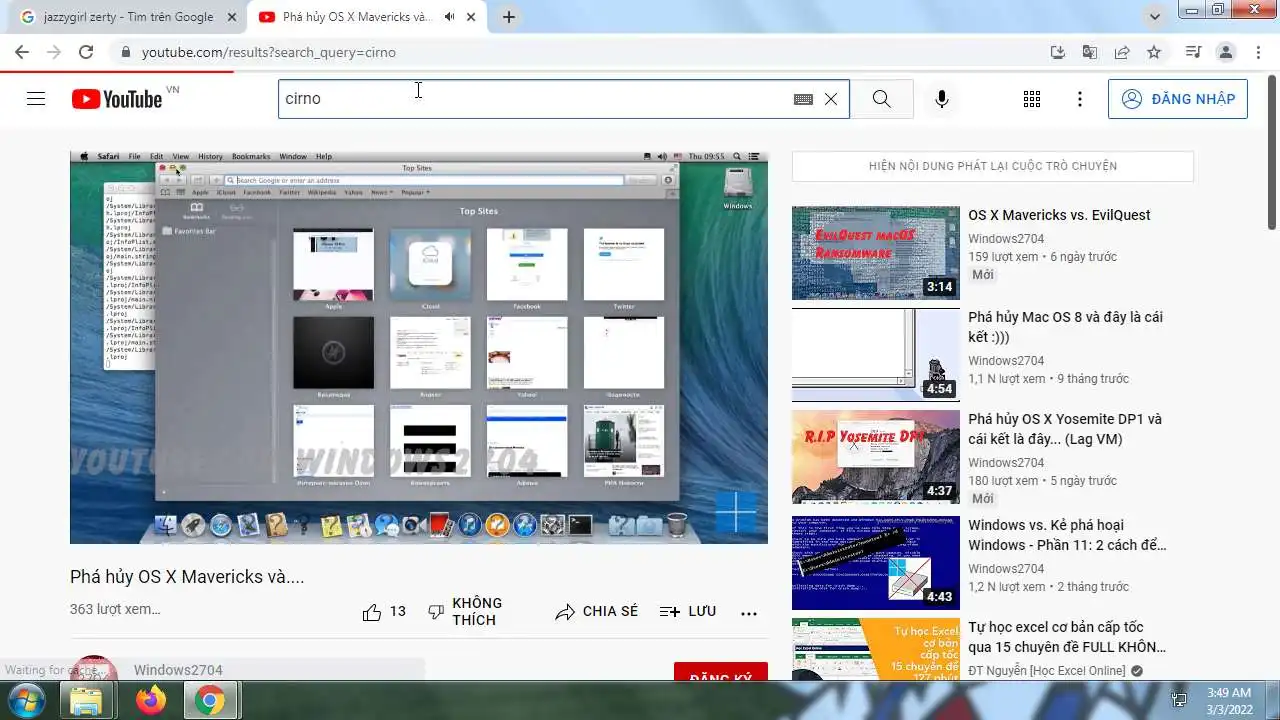The image size is (1280, 720).
Task: Open the YouTube apps grid
Action: pyautogui.click(x=1032, y=99)
